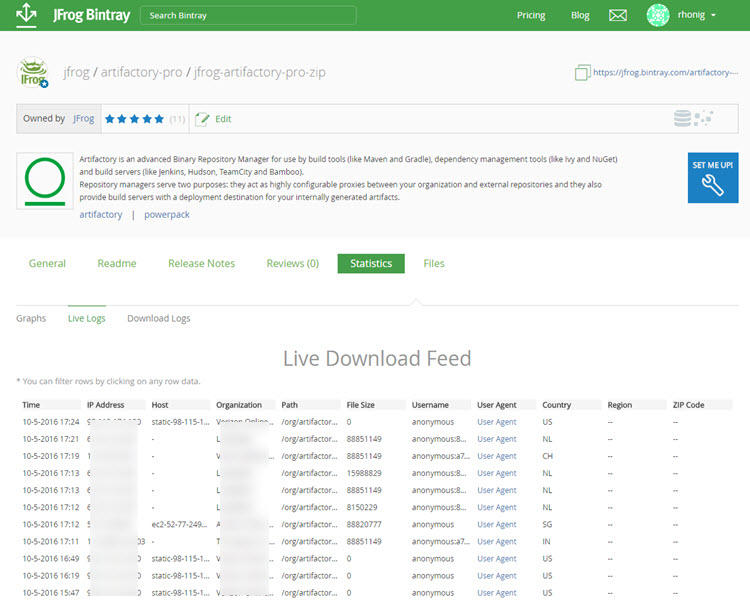The height and width of the screenshot is (600, 750).
Task: Switch to the Files tab
Action: (x=434, y=264)
